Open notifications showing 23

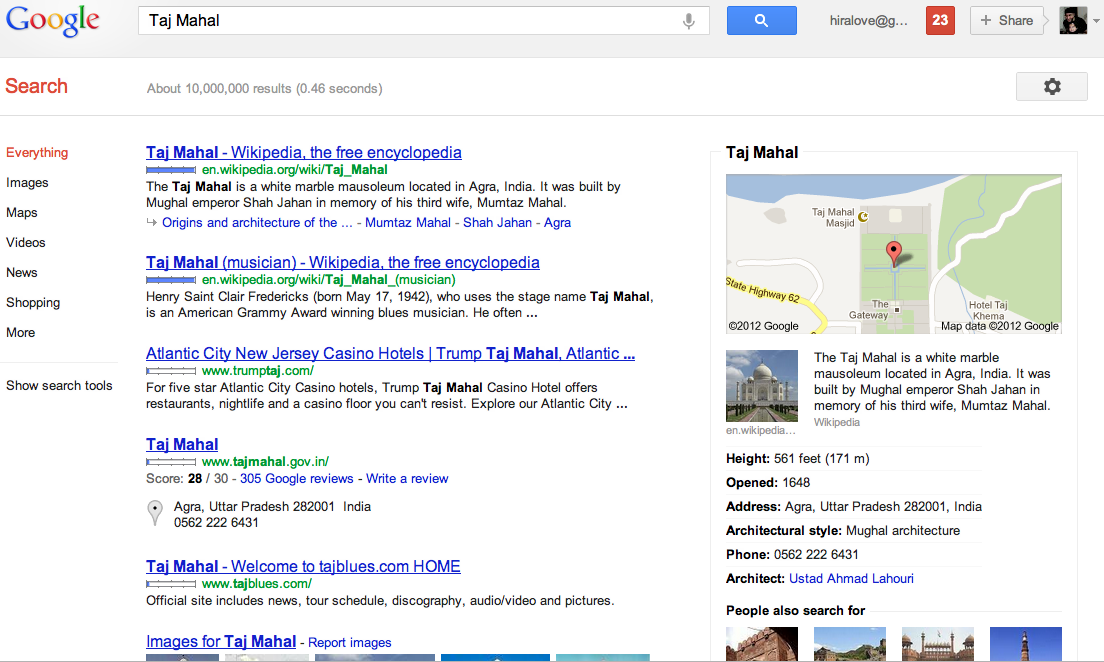[940, 20]
